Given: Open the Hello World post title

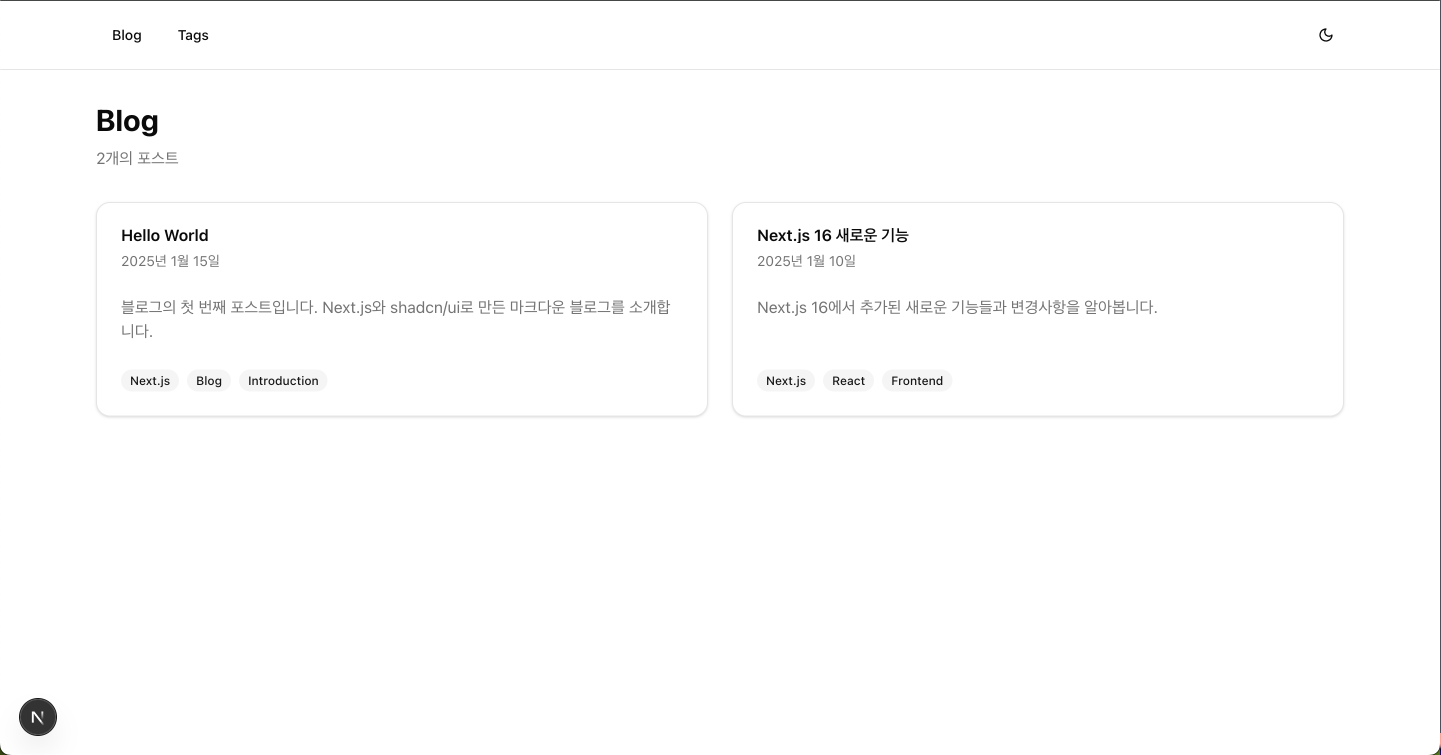Looking at the screenshot, I should (x=165, y=236).
